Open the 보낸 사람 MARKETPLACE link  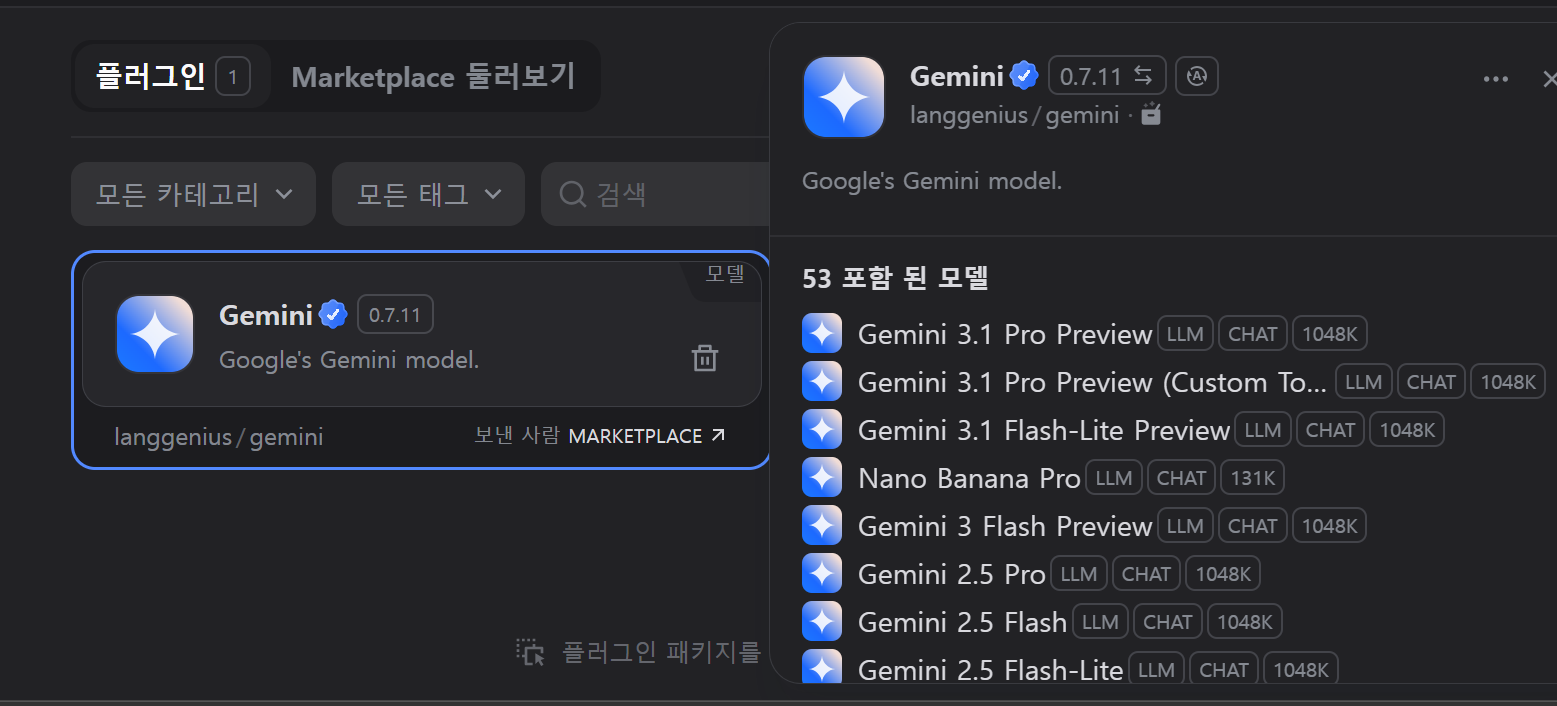[x=600, y=436]
